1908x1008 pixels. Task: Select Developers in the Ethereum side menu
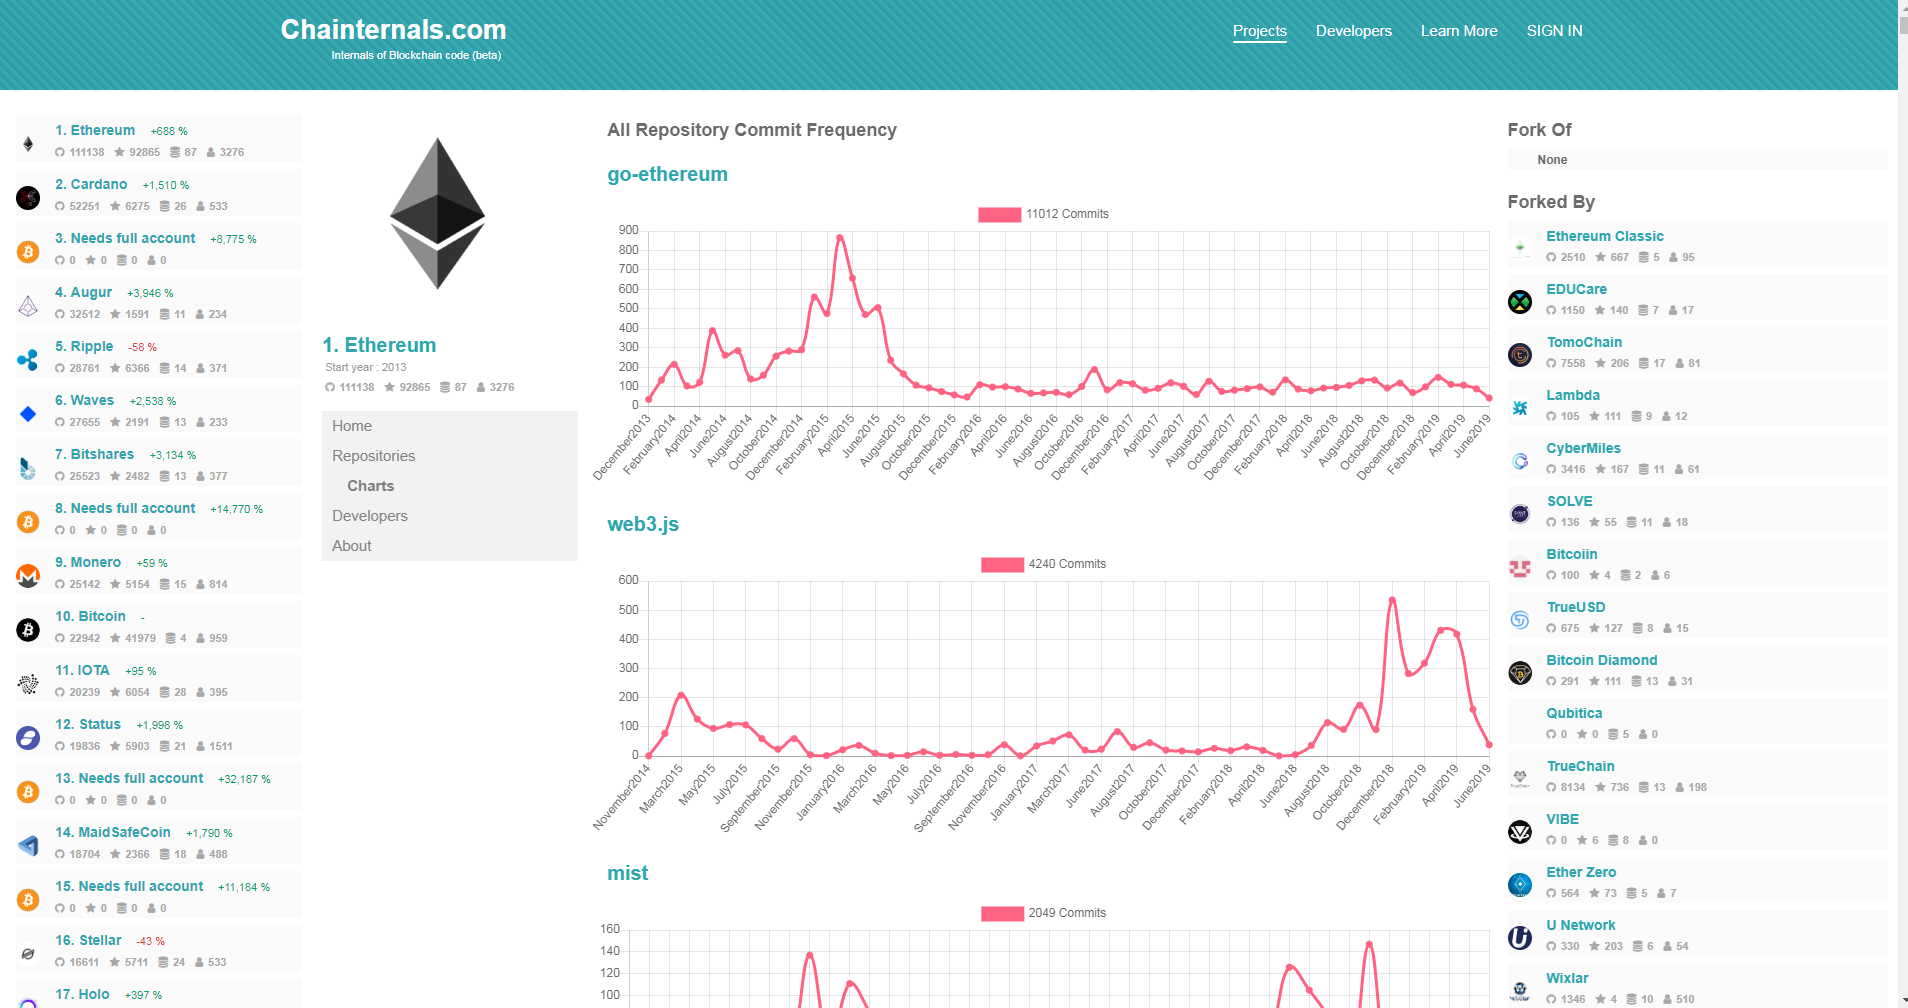(450, 516)
